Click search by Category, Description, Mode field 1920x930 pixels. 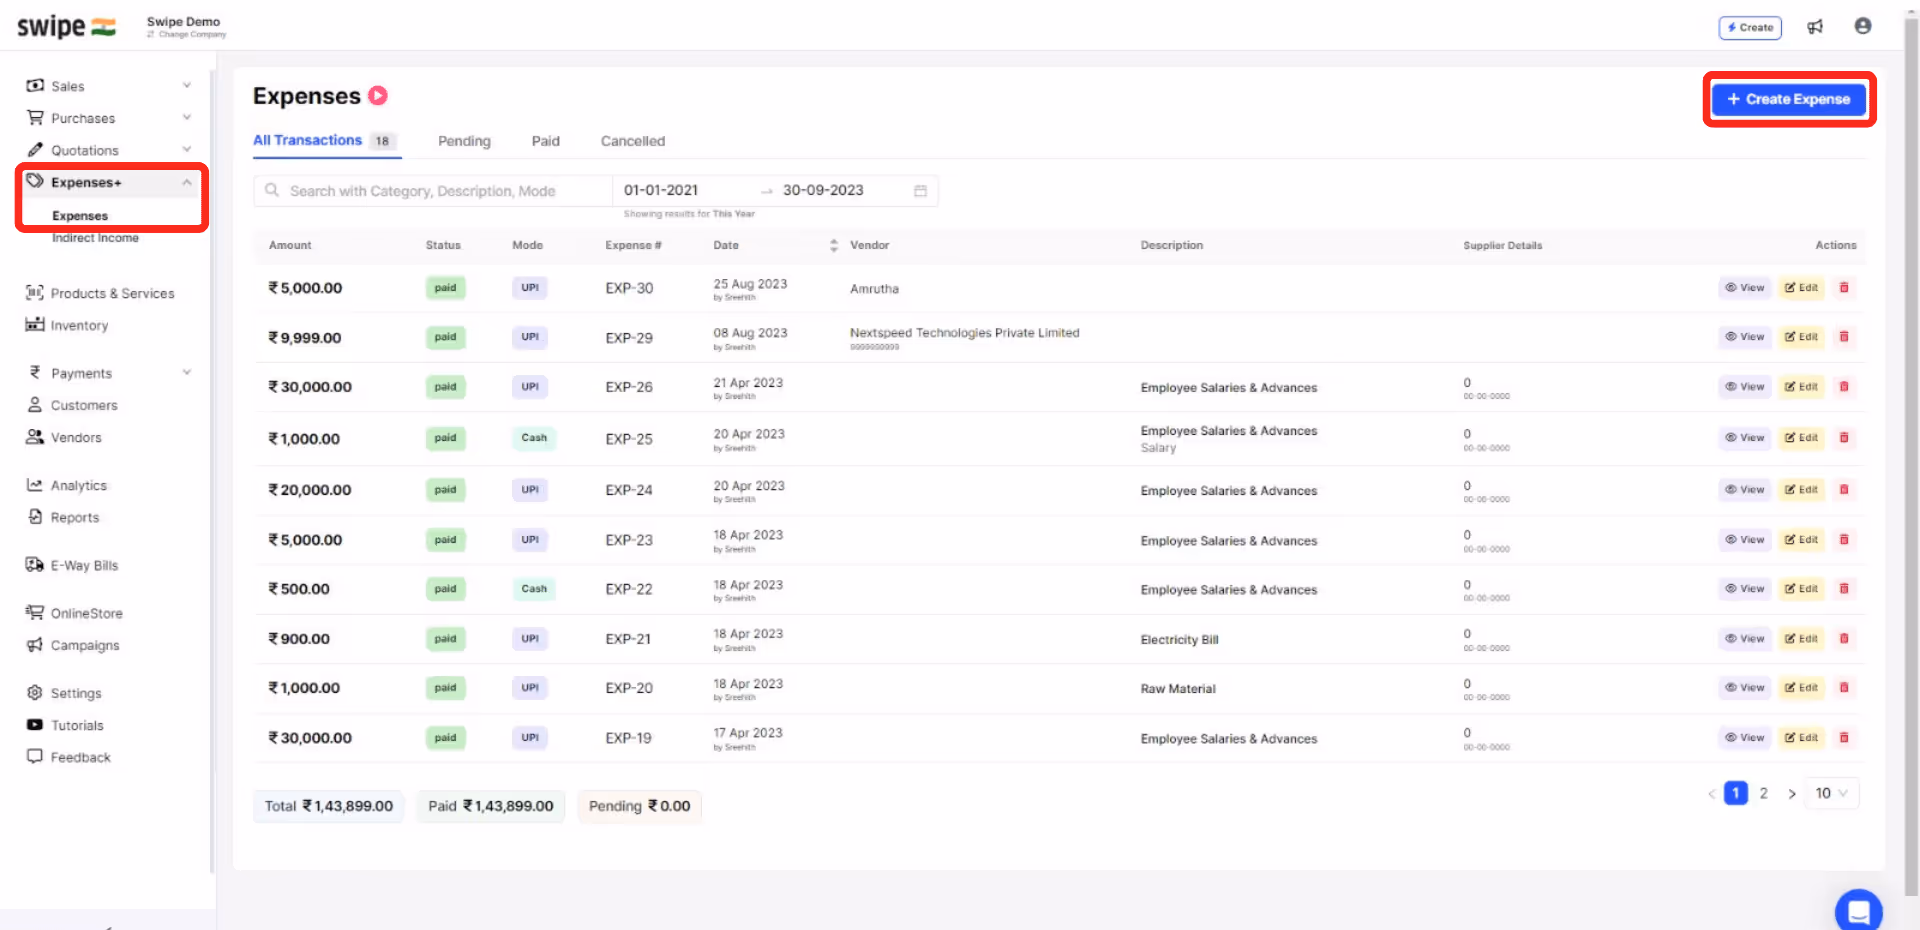coord(433,191)
